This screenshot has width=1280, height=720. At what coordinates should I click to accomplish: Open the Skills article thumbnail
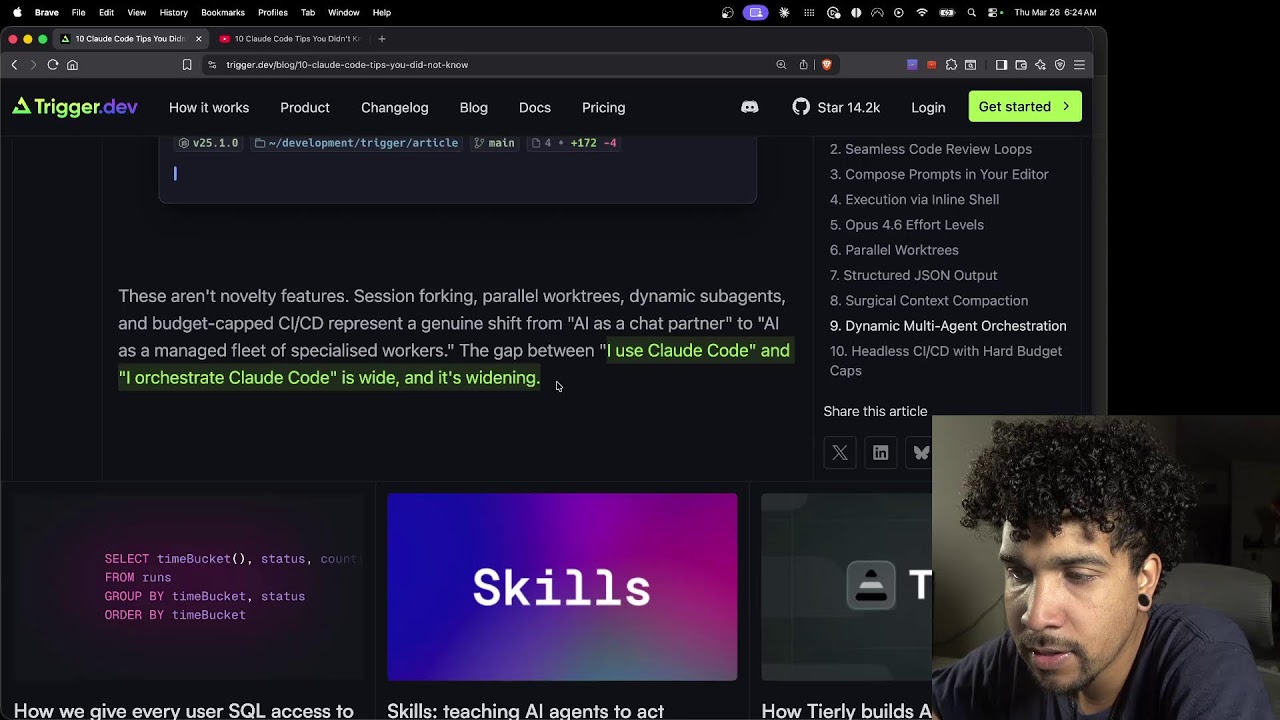[562, 587]
